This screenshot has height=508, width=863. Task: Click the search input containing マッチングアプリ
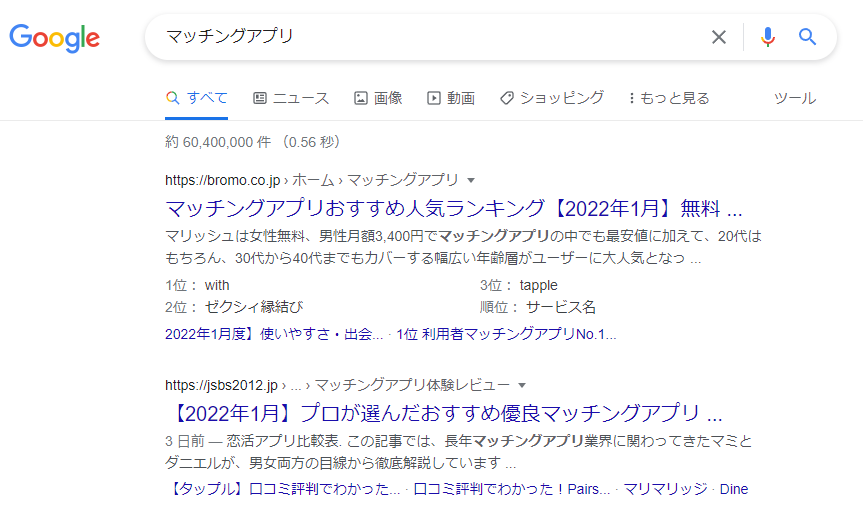tap(429, 37)
